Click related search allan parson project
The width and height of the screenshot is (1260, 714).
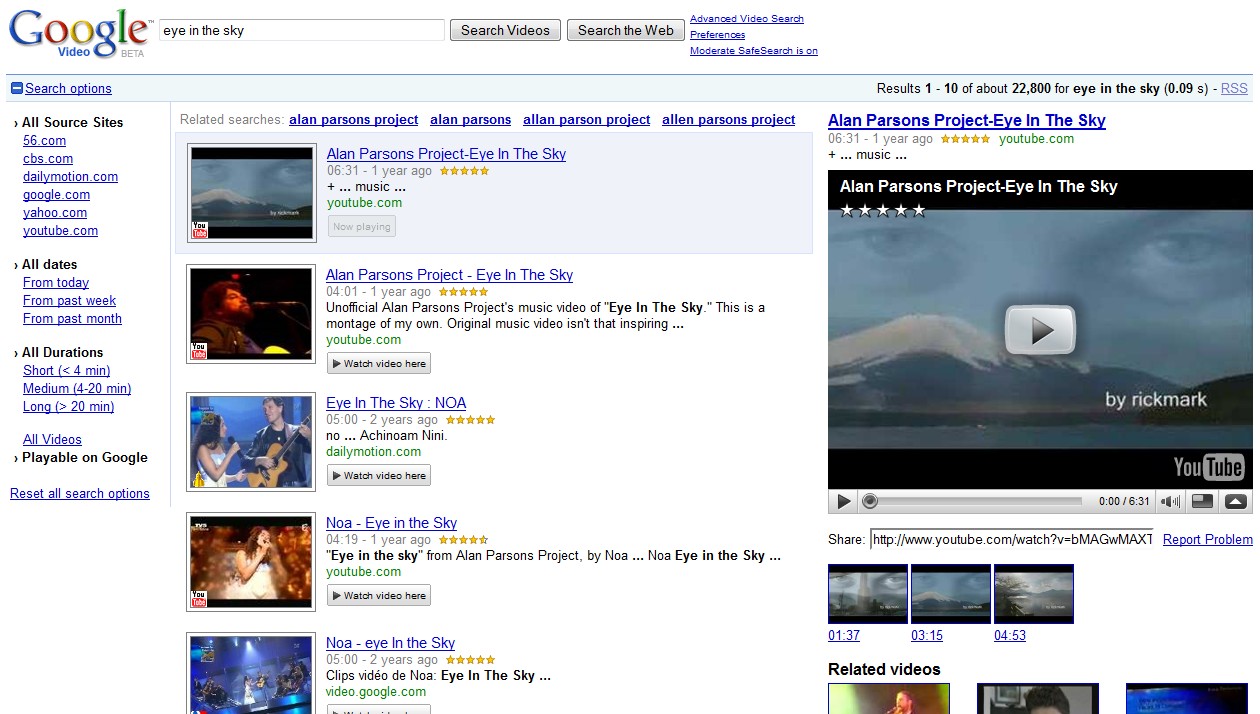pyautogui.click(x=587, y=120)
